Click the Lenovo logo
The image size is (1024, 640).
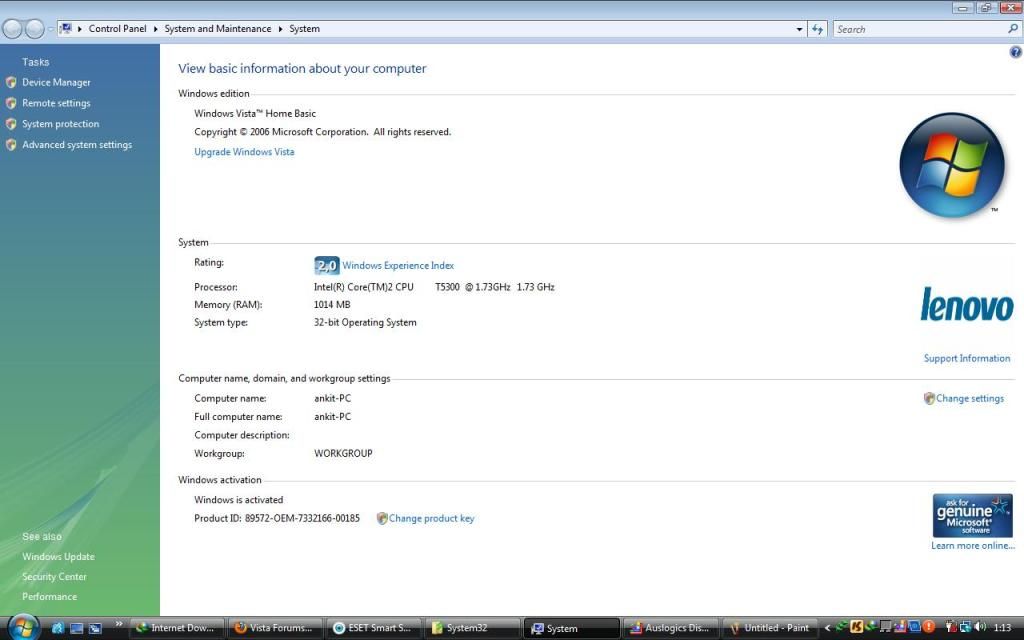967,305
